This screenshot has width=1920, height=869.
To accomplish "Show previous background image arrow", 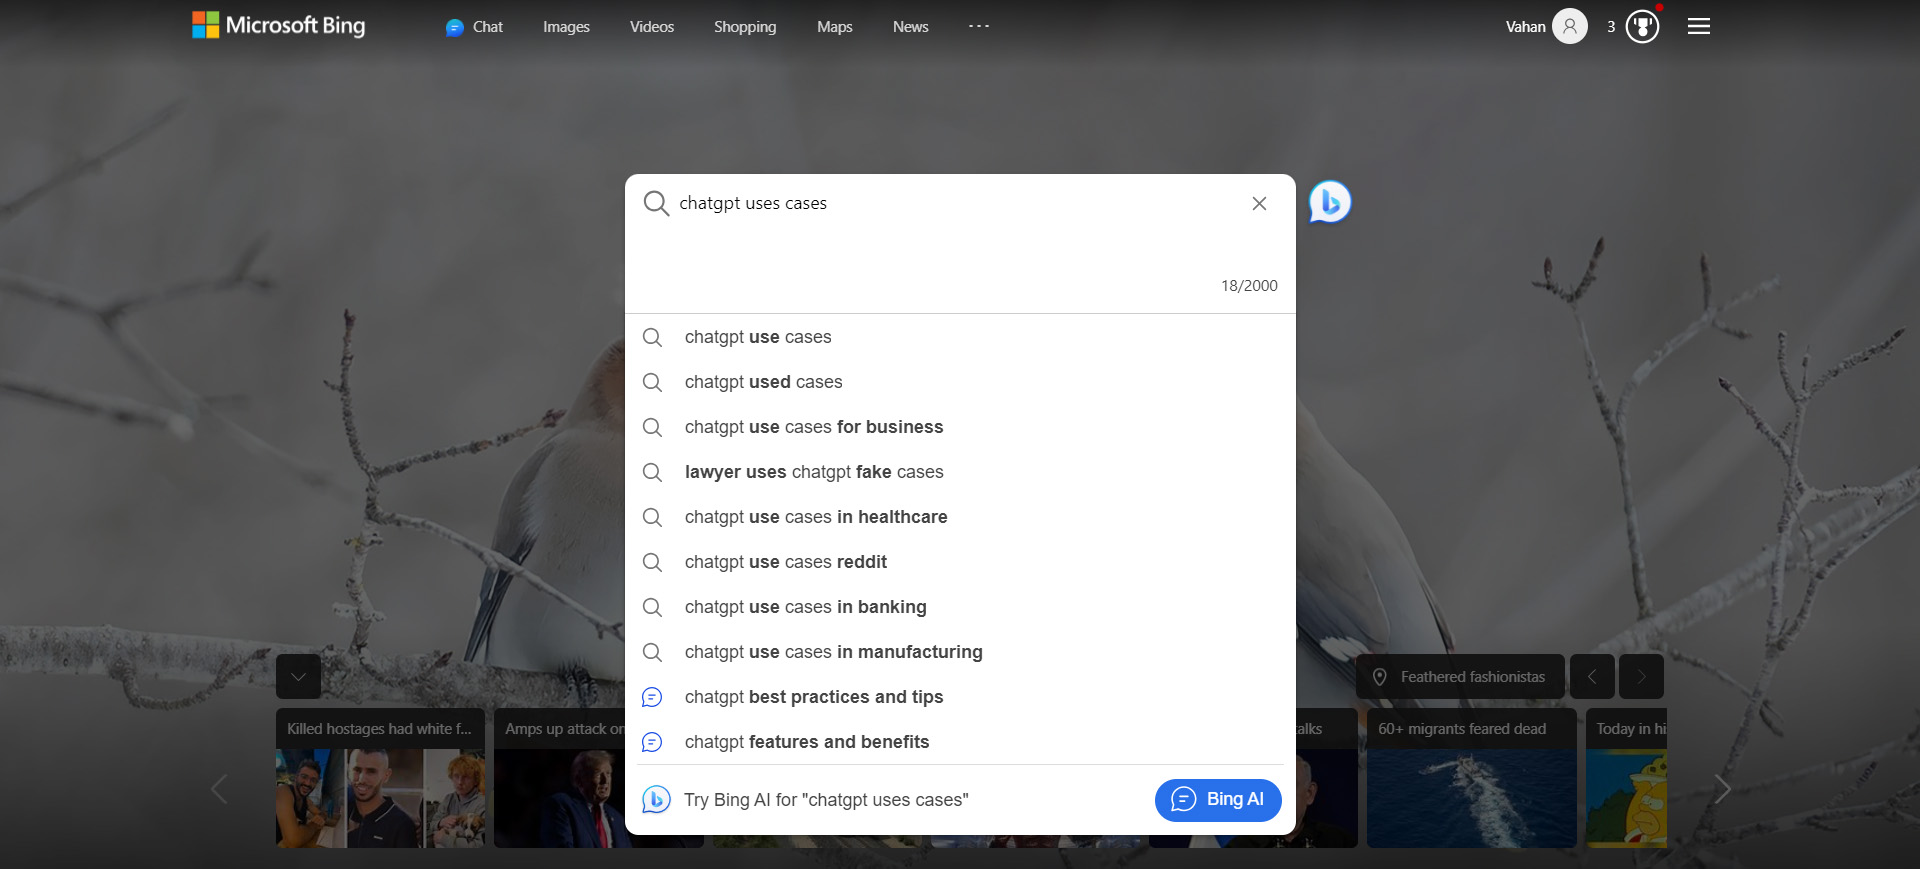I will [x=1592, y=677].
